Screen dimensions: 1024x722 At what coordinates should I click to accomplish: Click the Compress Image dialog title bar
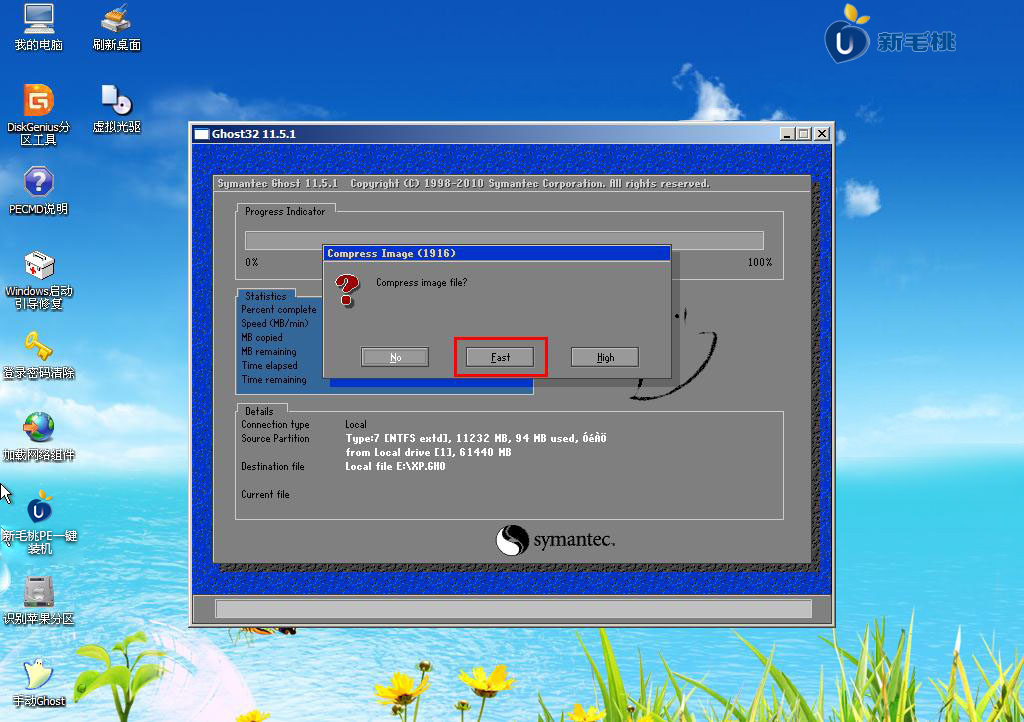496,254
